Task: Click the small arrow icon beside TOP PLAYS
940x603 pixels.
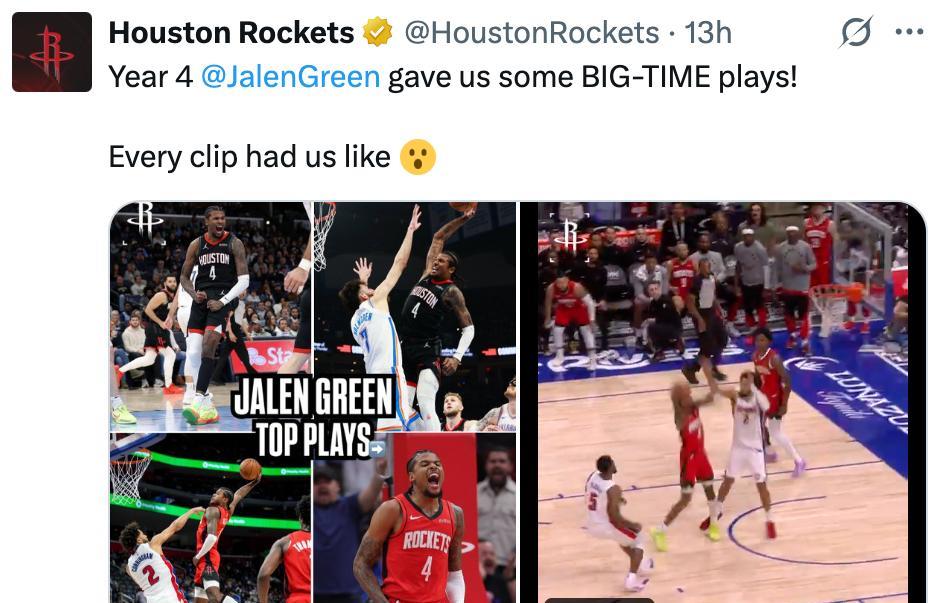Action: point(378,448)
